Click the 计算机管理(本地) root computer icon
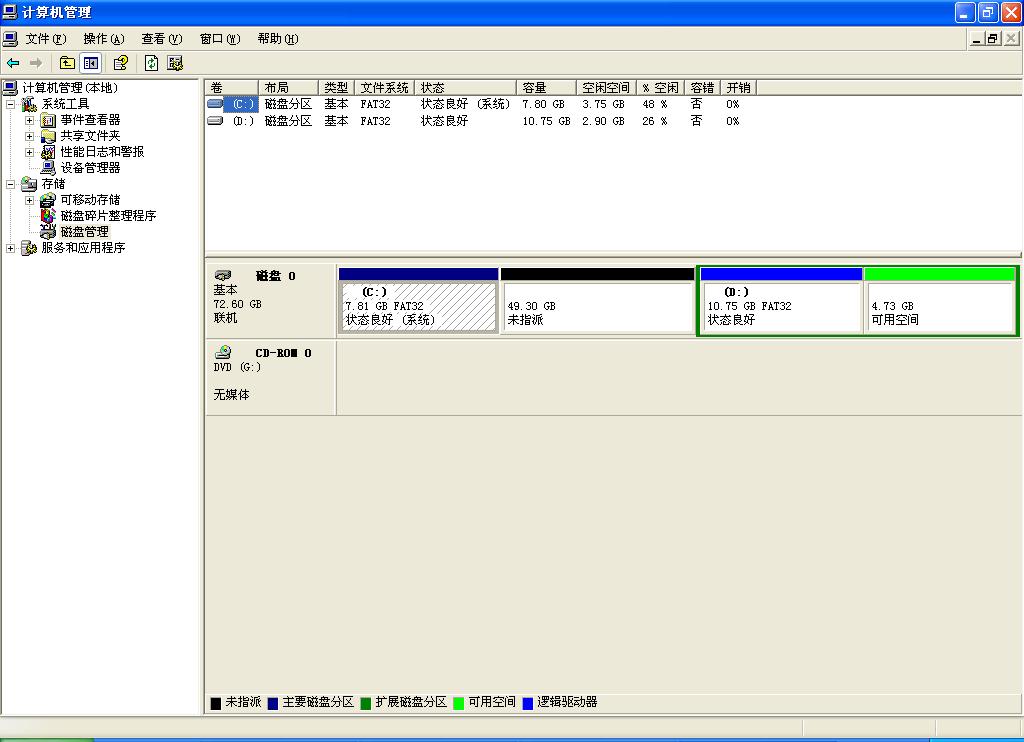Image resolution: width=1024 pixels, height=742 pixels. [x=10, y=88]
